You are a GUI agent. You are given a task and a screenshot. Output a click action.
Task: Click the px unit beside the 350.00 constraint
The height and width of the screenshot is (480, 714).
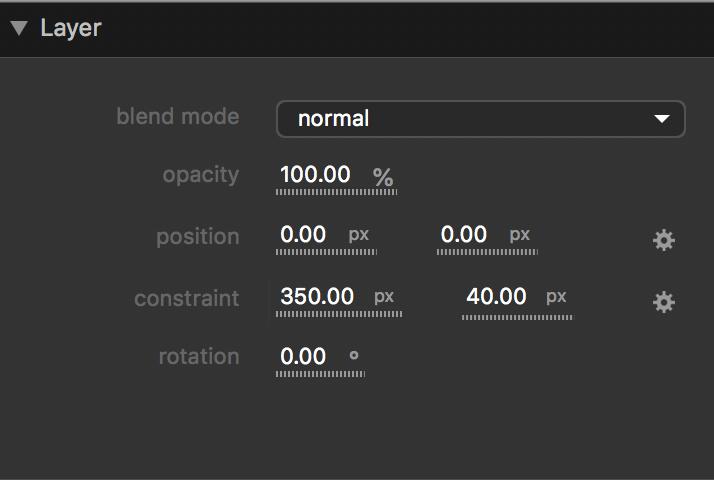click(384, 297)
